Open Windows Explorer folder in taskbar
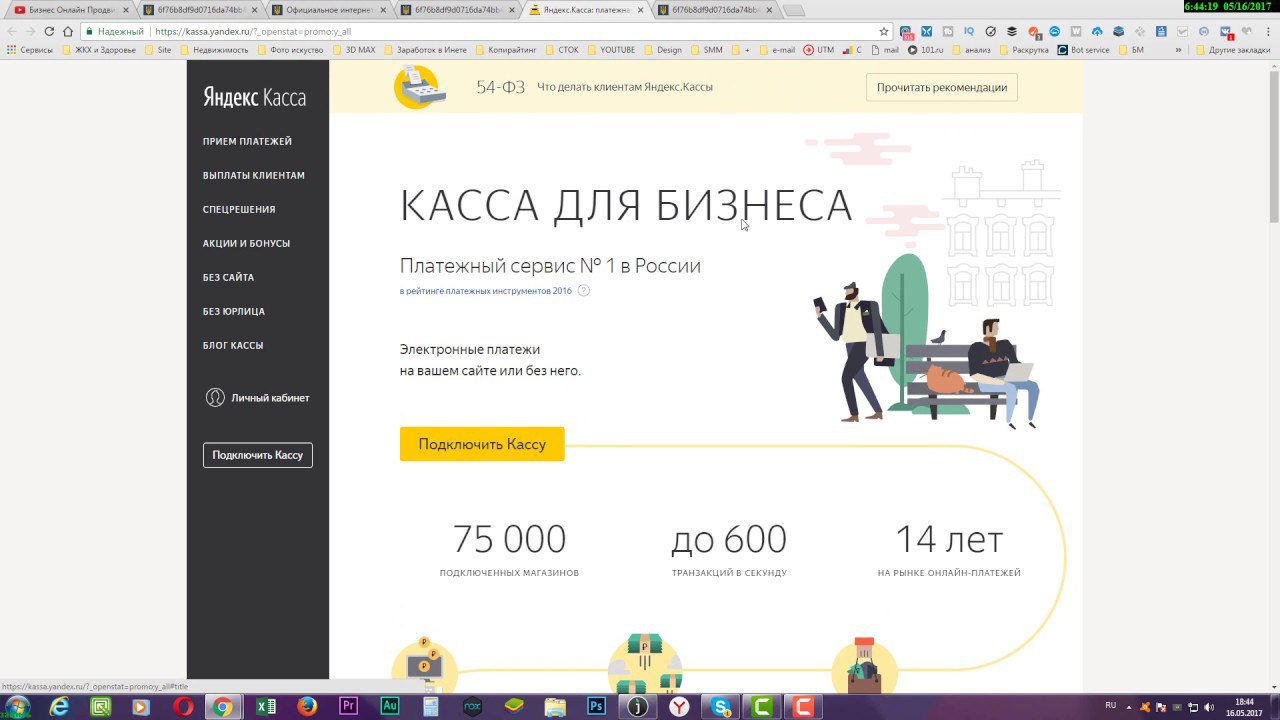The height and width of the screenshot is (720, 1280). pos(555,707)
